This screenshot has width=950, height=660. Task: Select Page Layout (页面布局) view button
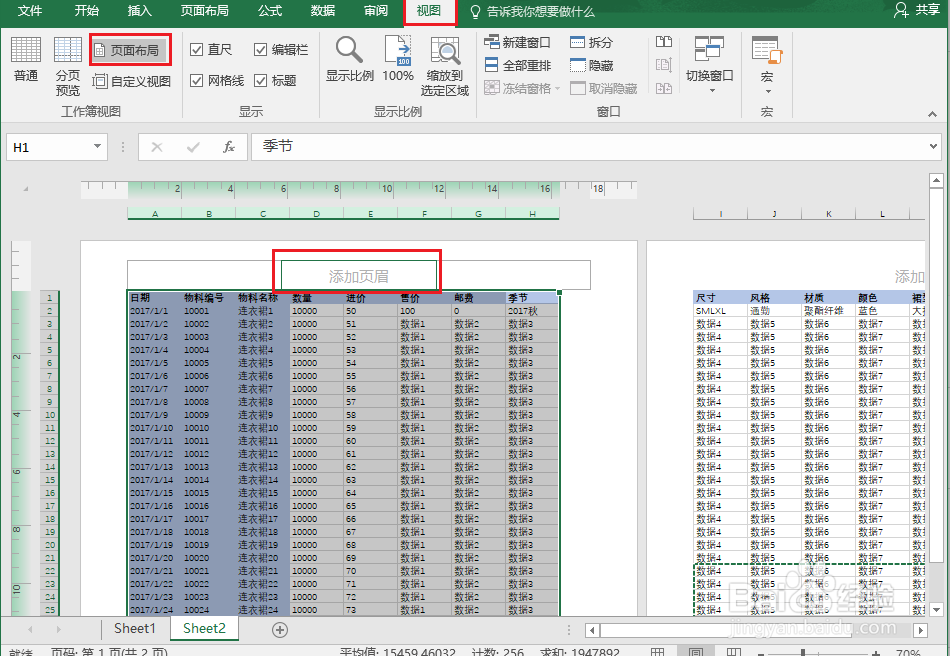128,50
